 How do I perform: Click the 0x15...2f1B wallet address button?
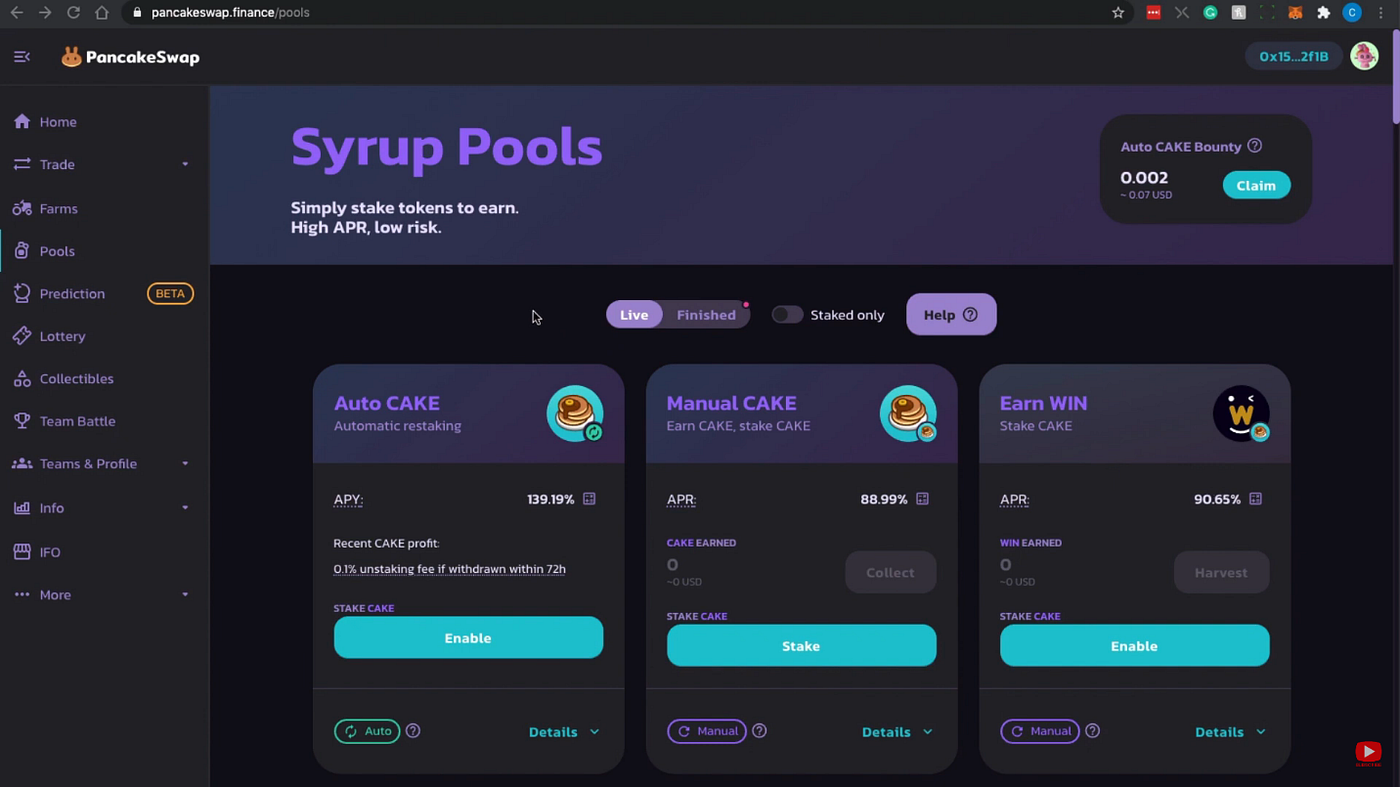(1294, 56)
